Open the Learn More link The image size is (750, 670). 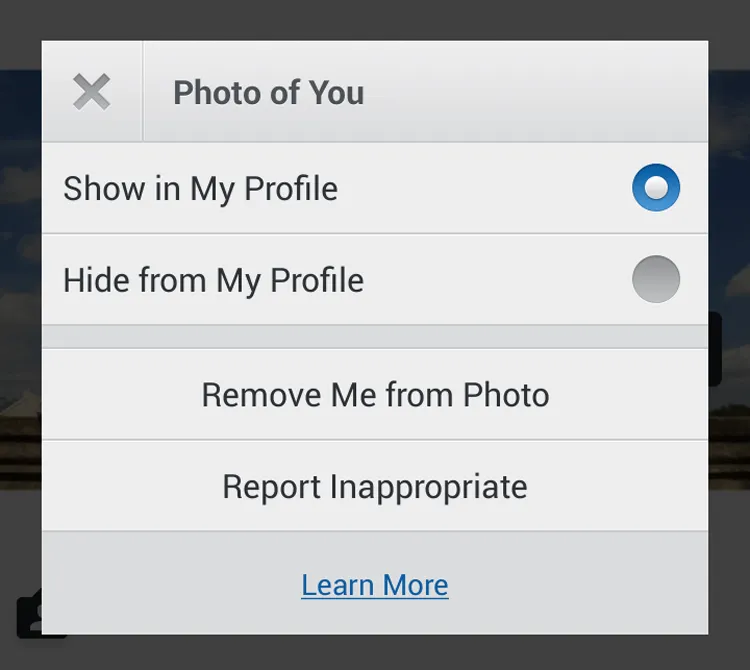[375, 585]
